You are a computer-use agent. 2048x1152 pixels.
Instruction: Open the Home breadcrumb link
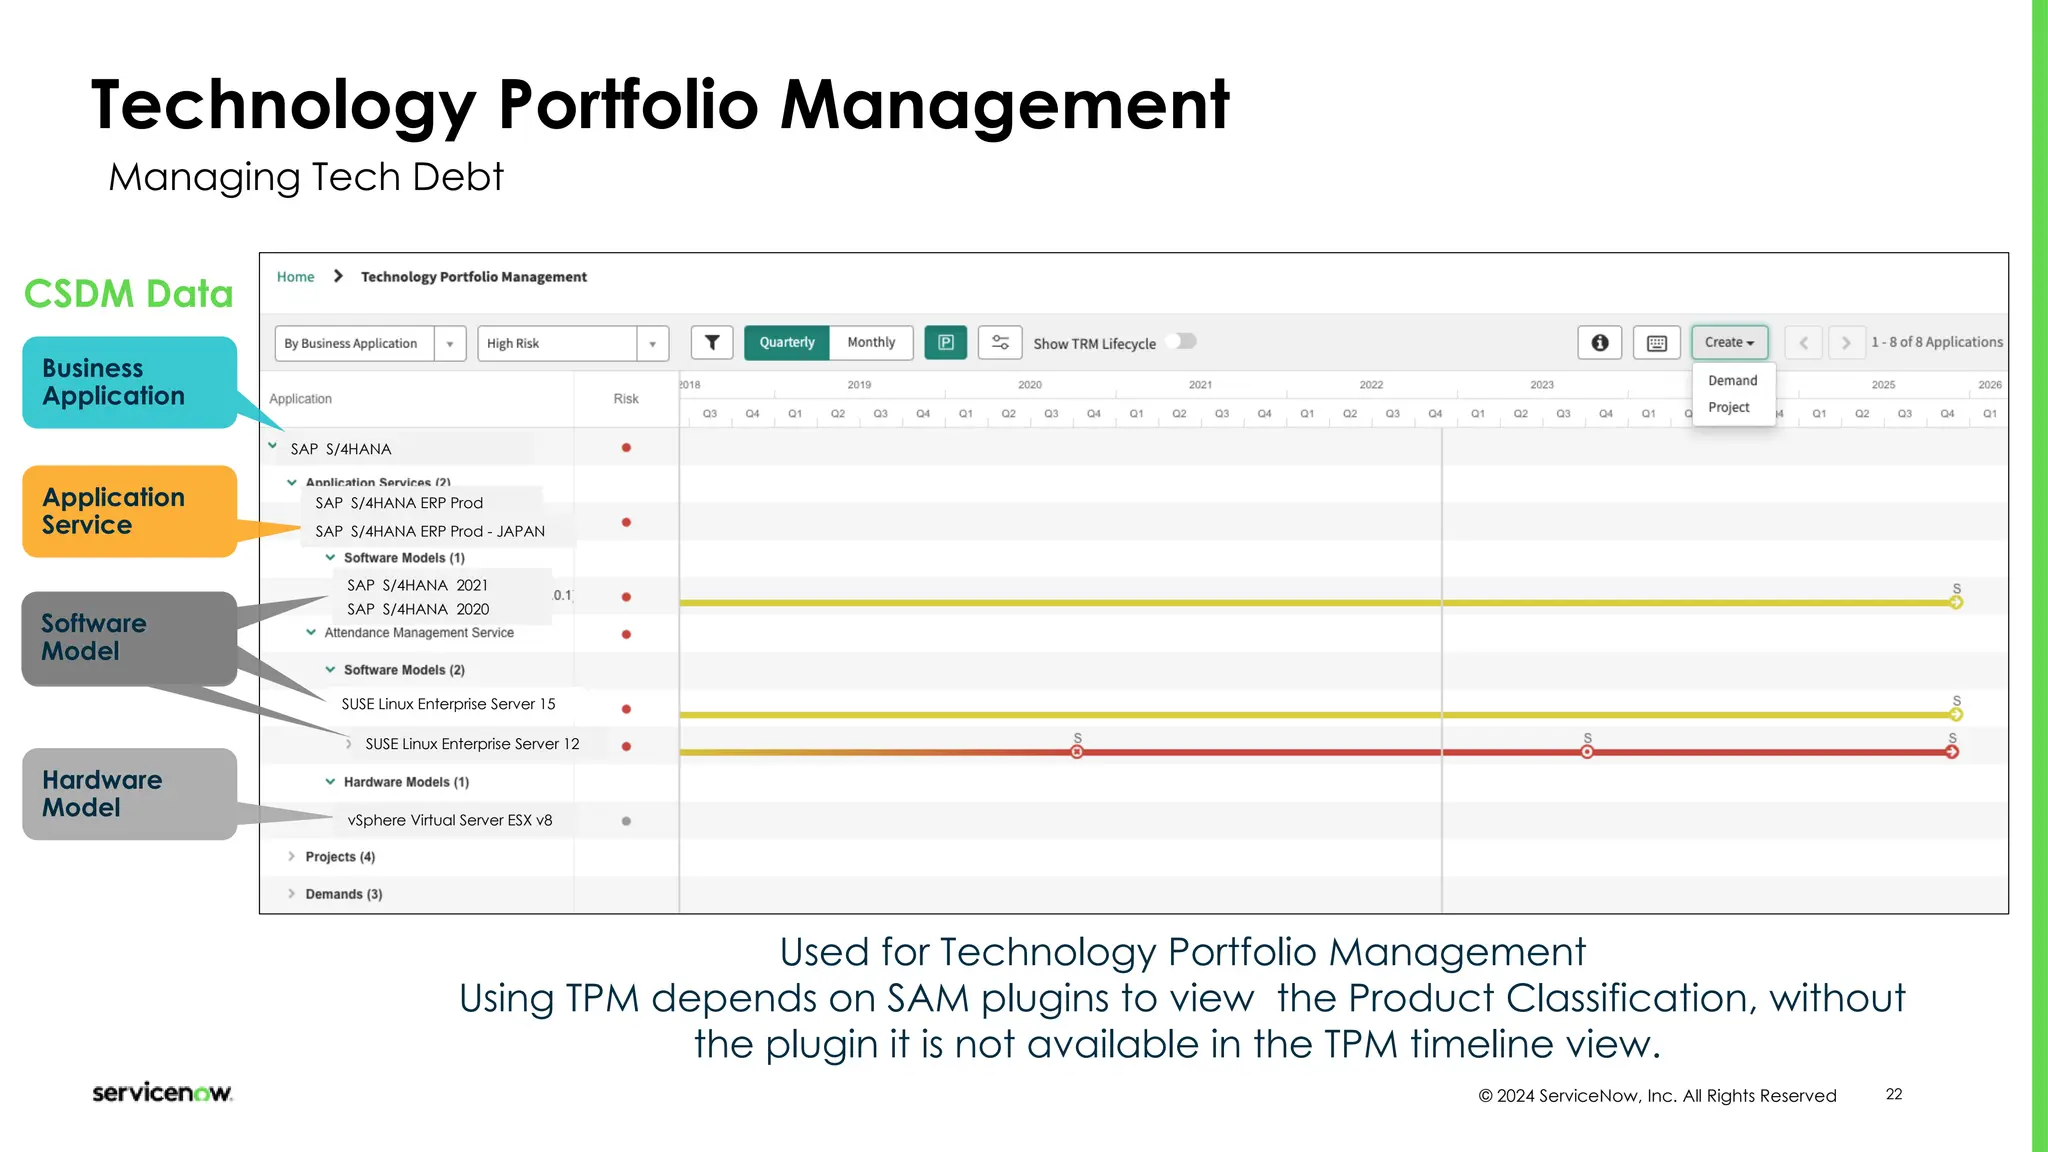(295, 277)
